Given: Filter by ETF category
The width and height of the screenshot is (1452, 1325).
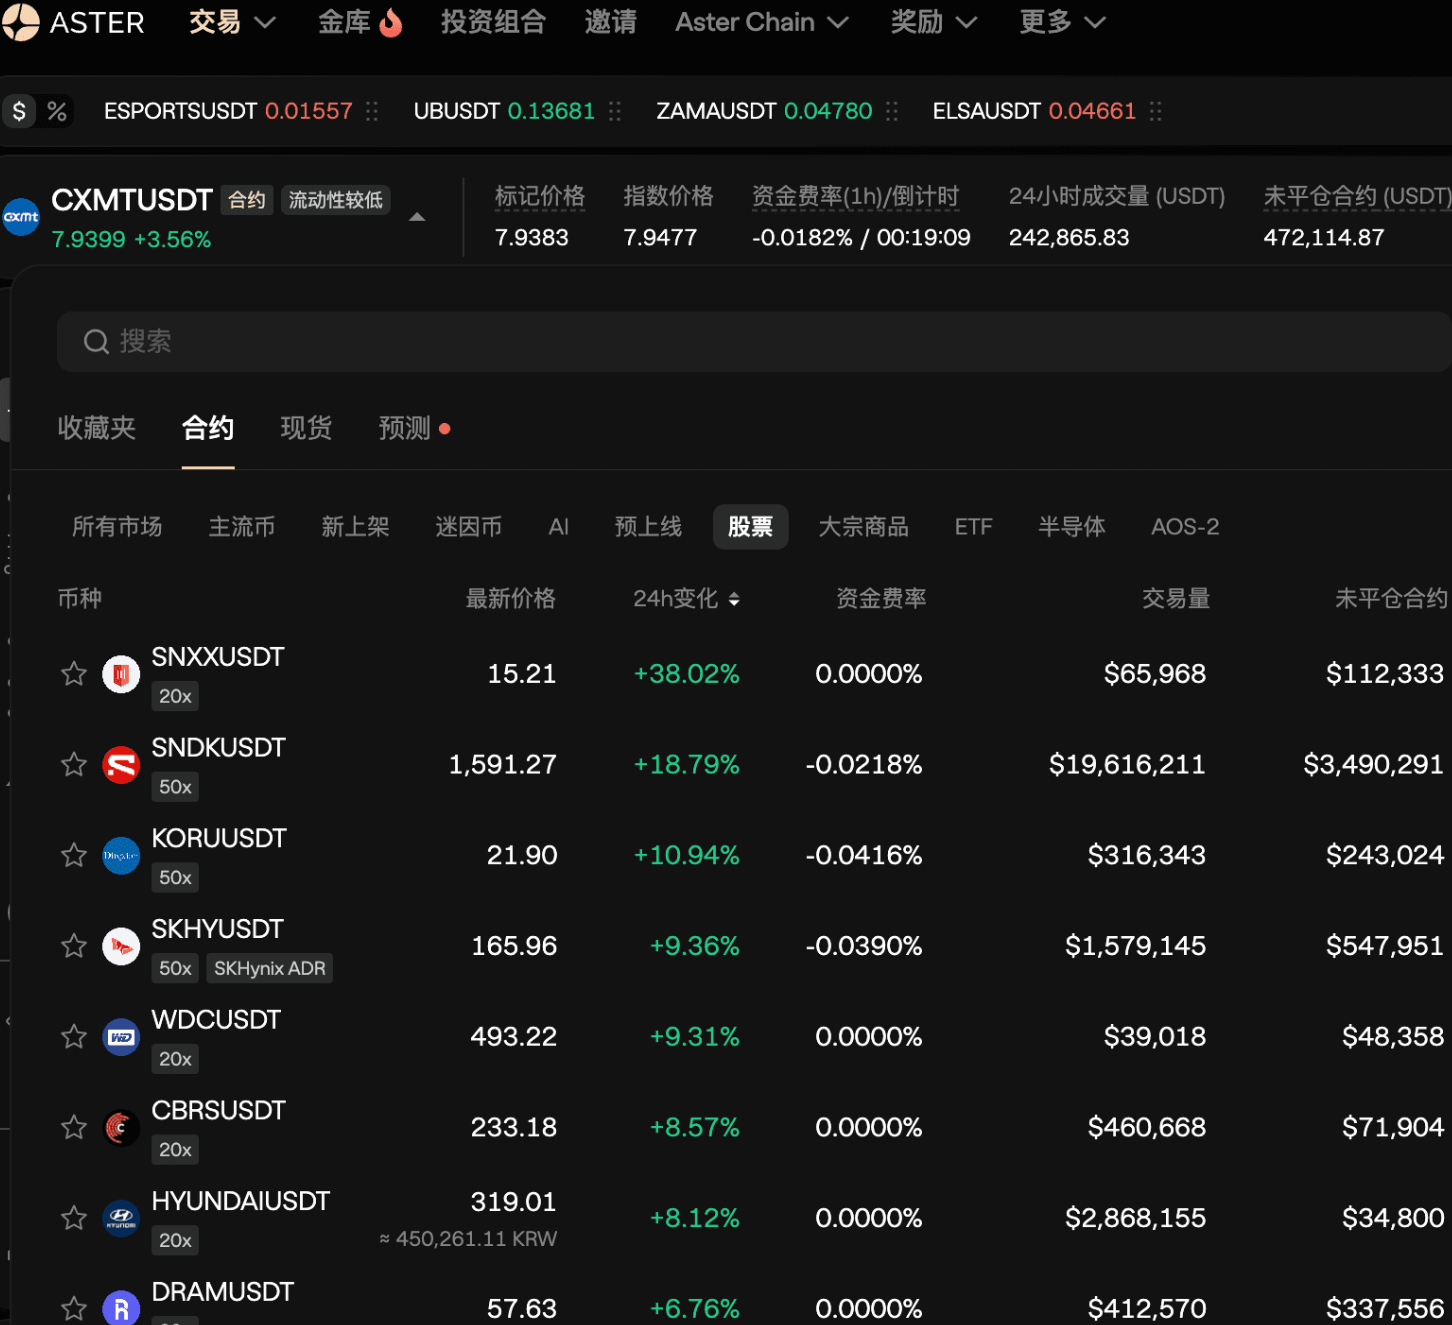Looking at the screenshot, I should pos(973,527).
